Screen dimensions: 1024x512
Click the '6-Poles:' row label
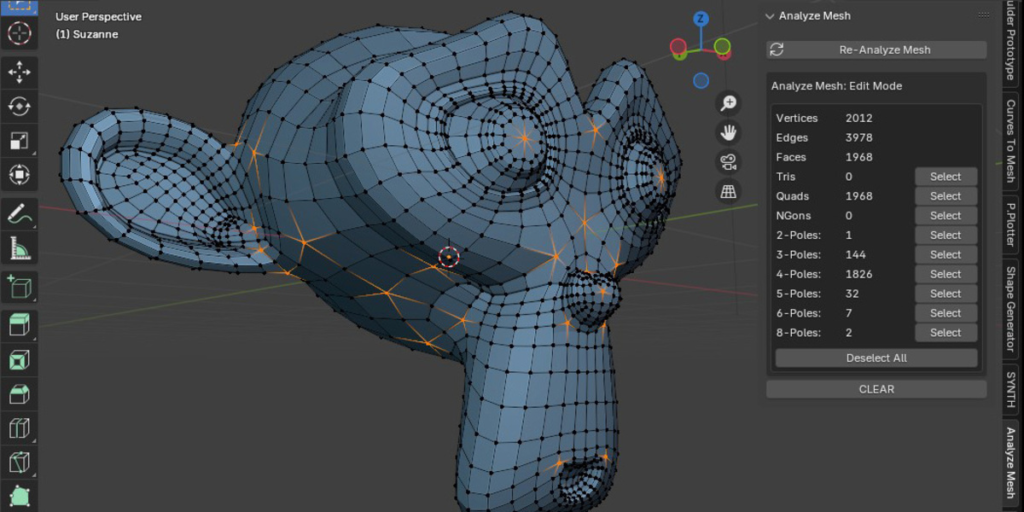tap(798, 313)
